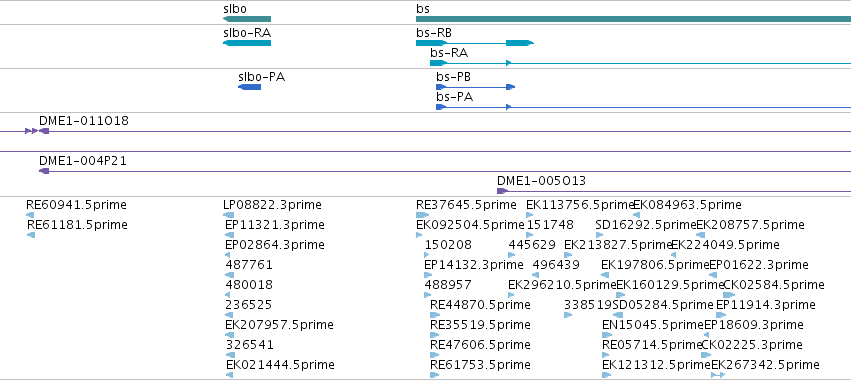851x380 pixels.
Task: Click the bs-PA protein label
Action: click(x=454, y=97)
